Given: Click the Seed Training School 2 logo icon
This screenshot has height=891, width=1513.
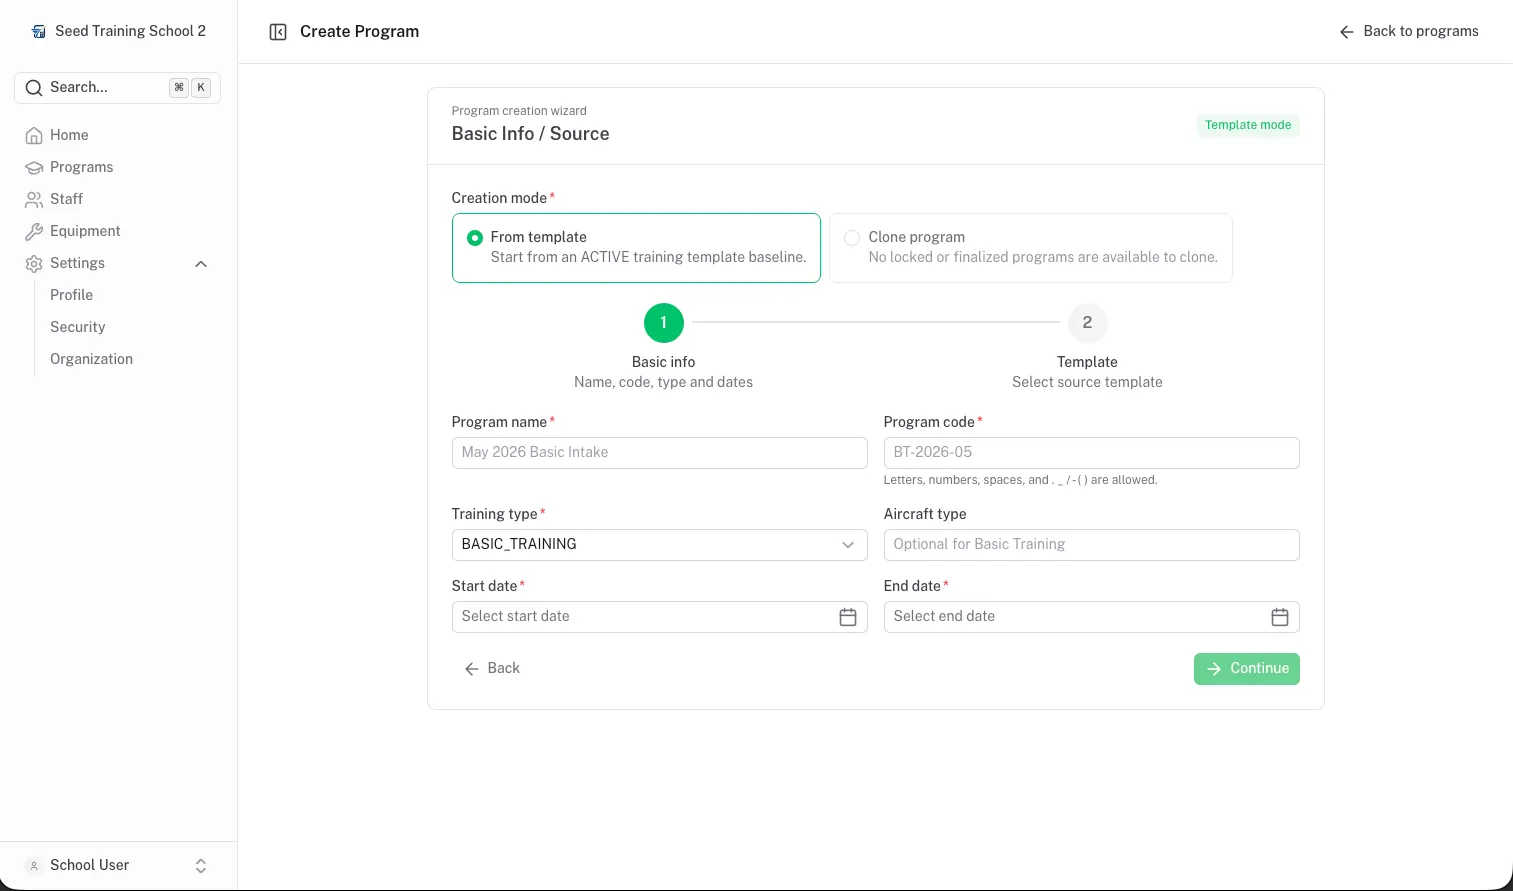Looking at the screenshot, I should pos(39,32).
